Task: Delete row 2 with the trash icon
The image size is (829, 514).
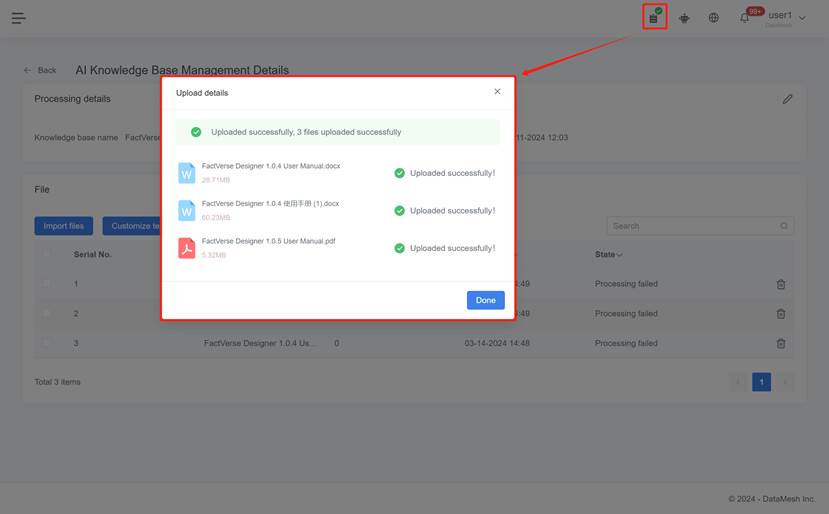Action: [781, 314]
